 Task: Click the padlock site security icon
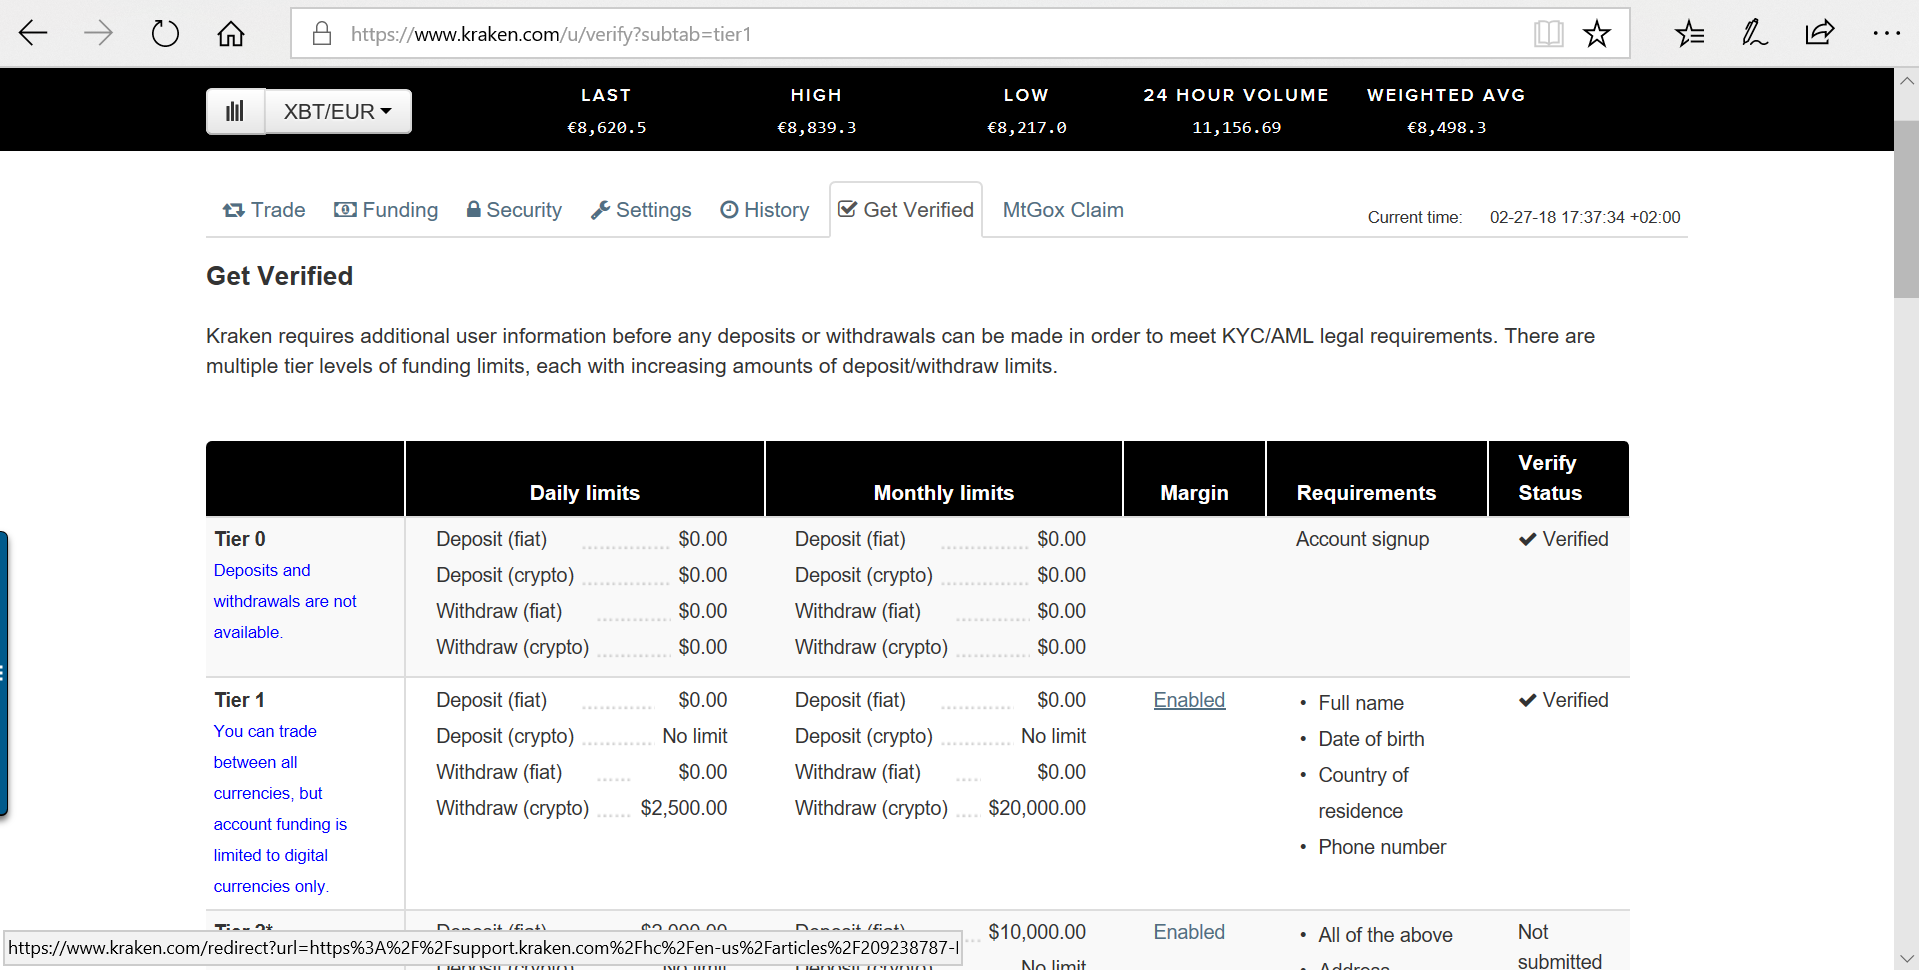pos(322,33)
